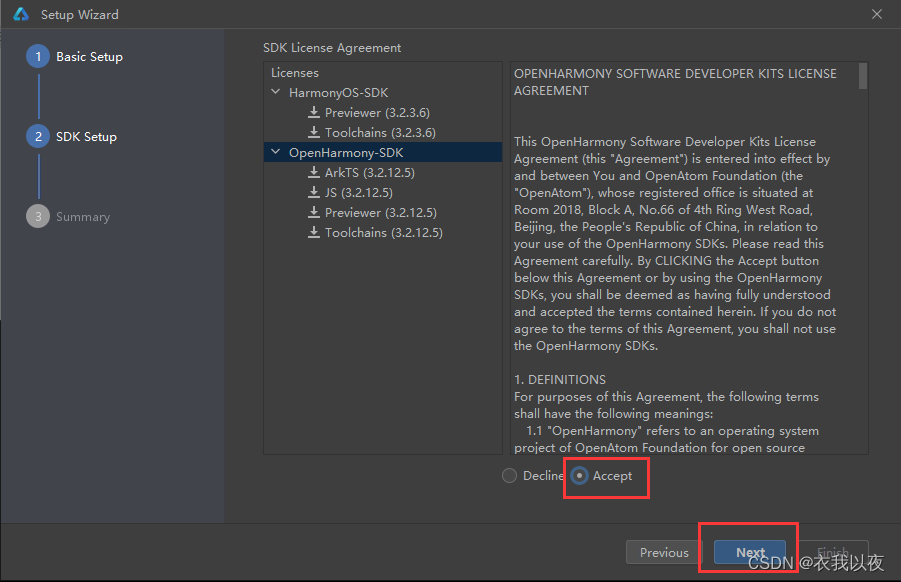Click the license agreement title text
Screen dimensions: 901x582
point(675,82)
